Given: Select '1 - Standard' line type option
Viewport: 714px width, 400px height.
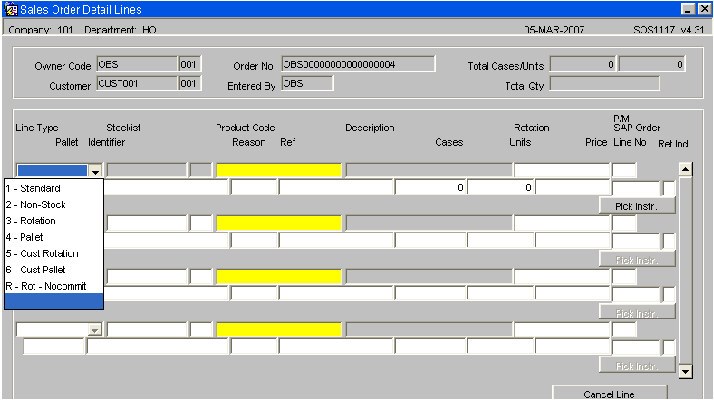Looking at the screenshot, I should (x=54, y=188).
